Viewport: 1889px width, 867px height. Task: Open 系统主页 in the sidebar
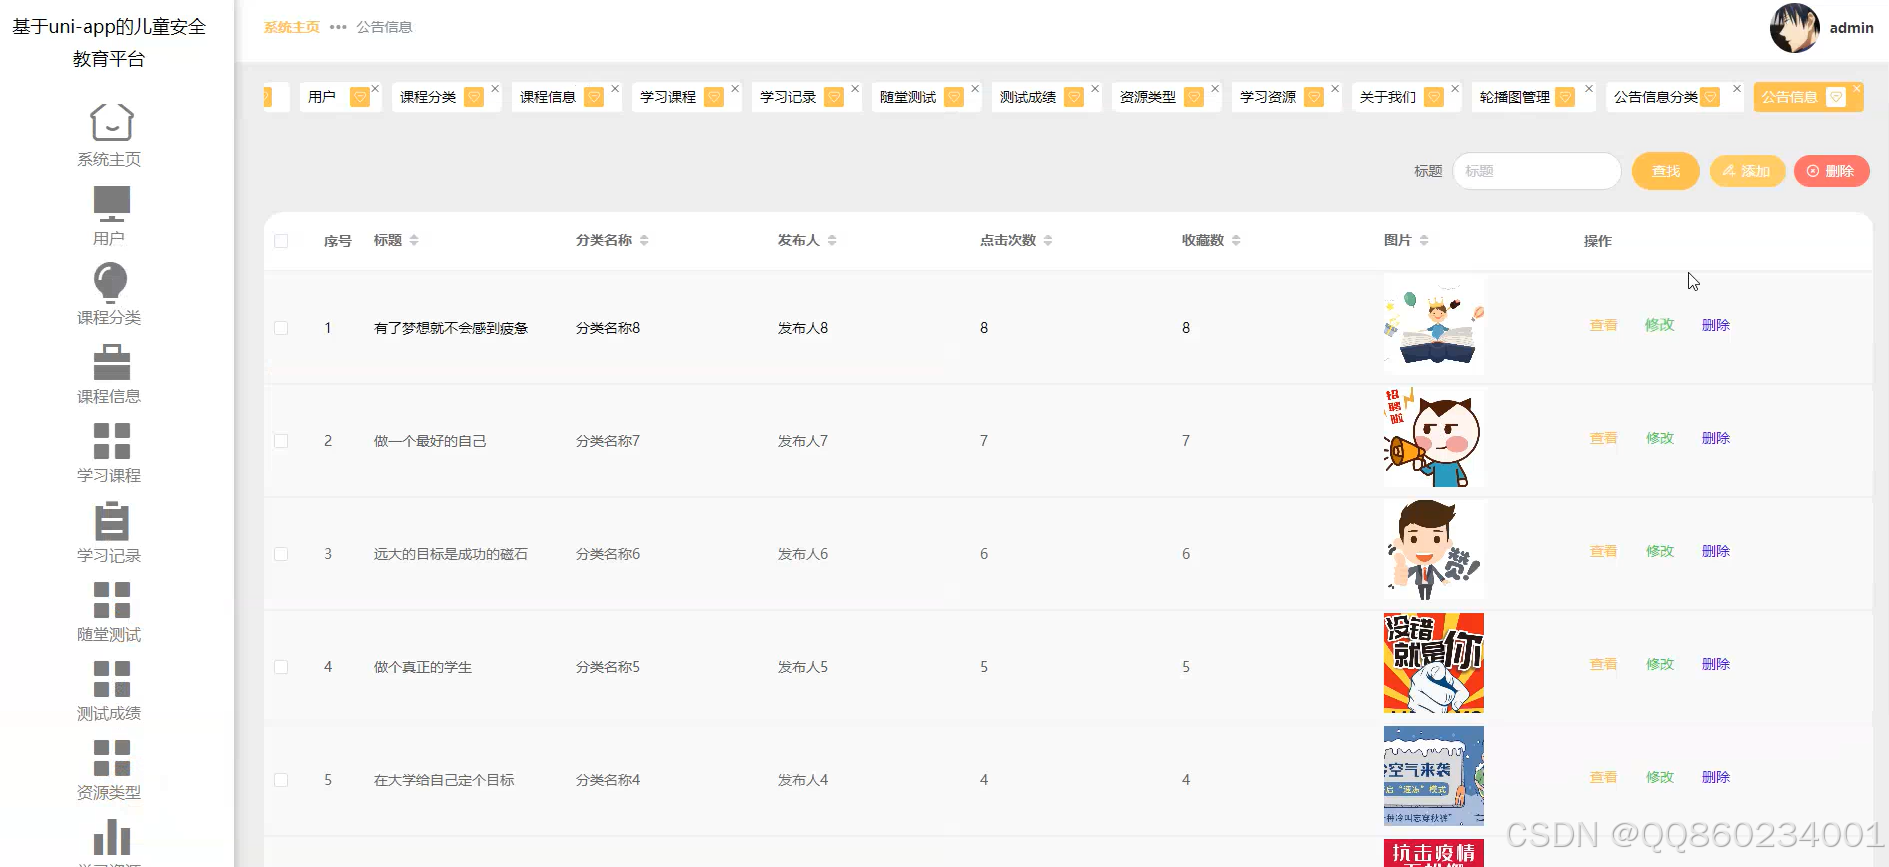[x=109, y=136]
